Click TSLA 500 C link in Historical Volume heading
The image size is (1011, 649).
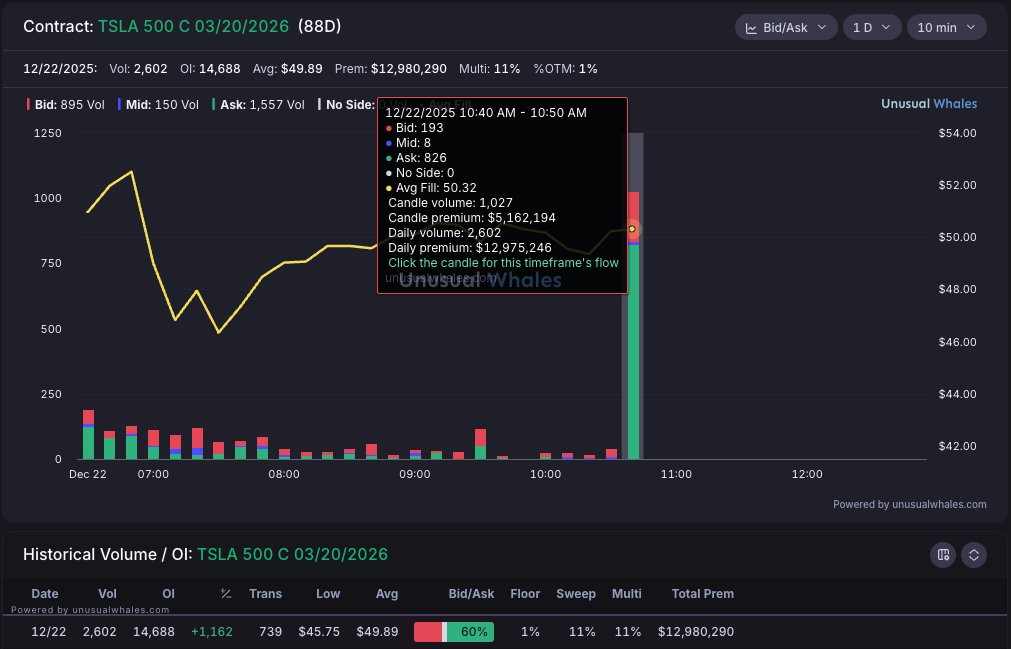(292, 554)
